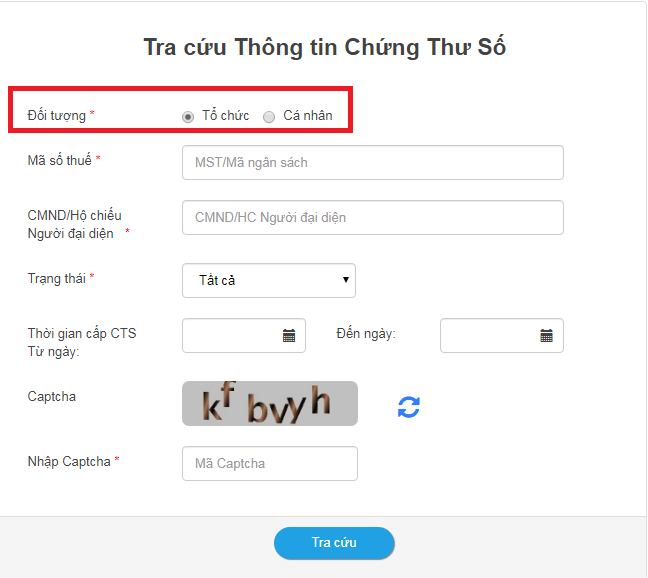648x578 pixels.
Task: Click the dropdown arrow of Tất cả
Action: pos(345,280)
